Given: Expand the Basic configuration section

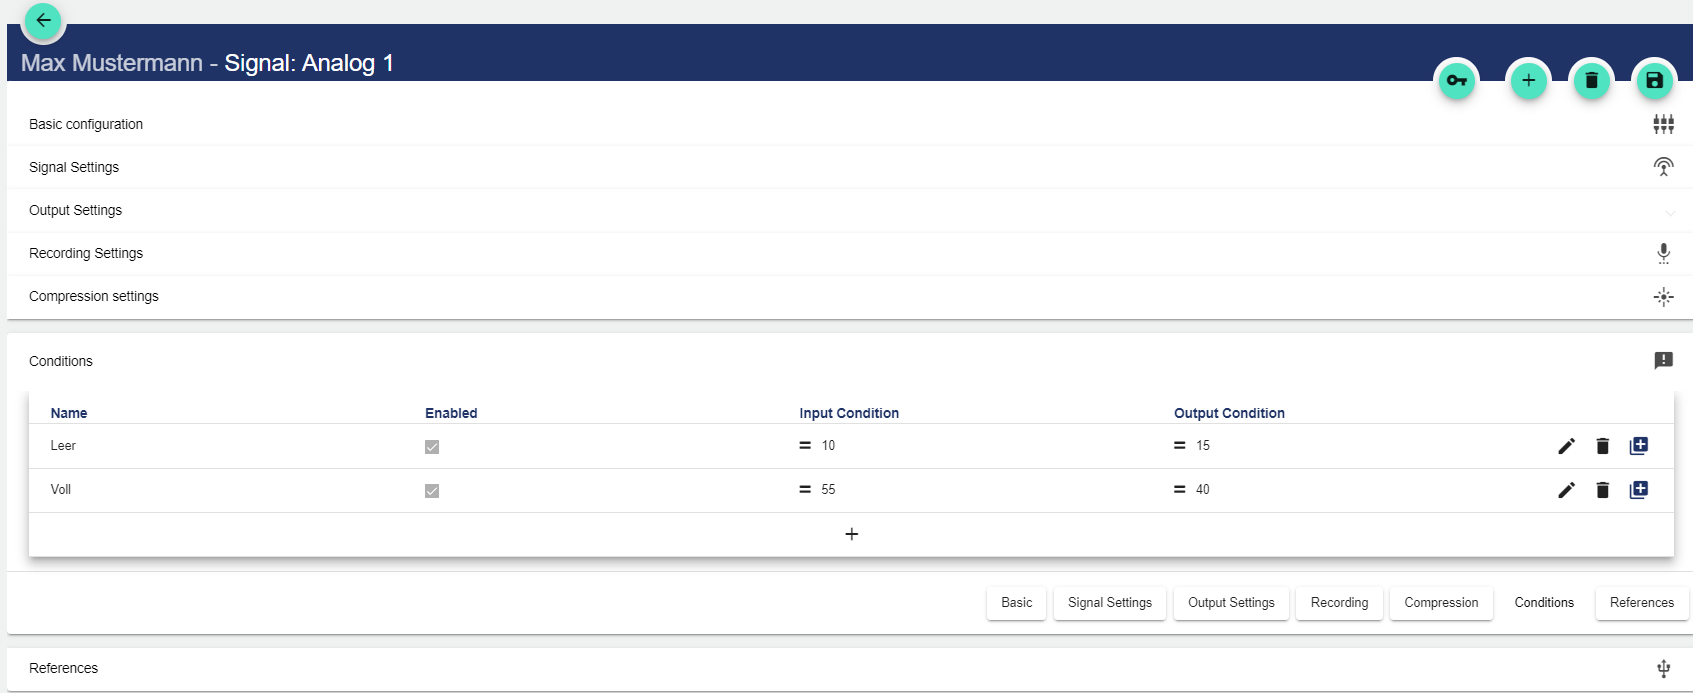Looking at the screenshot, I should [86, 124].
